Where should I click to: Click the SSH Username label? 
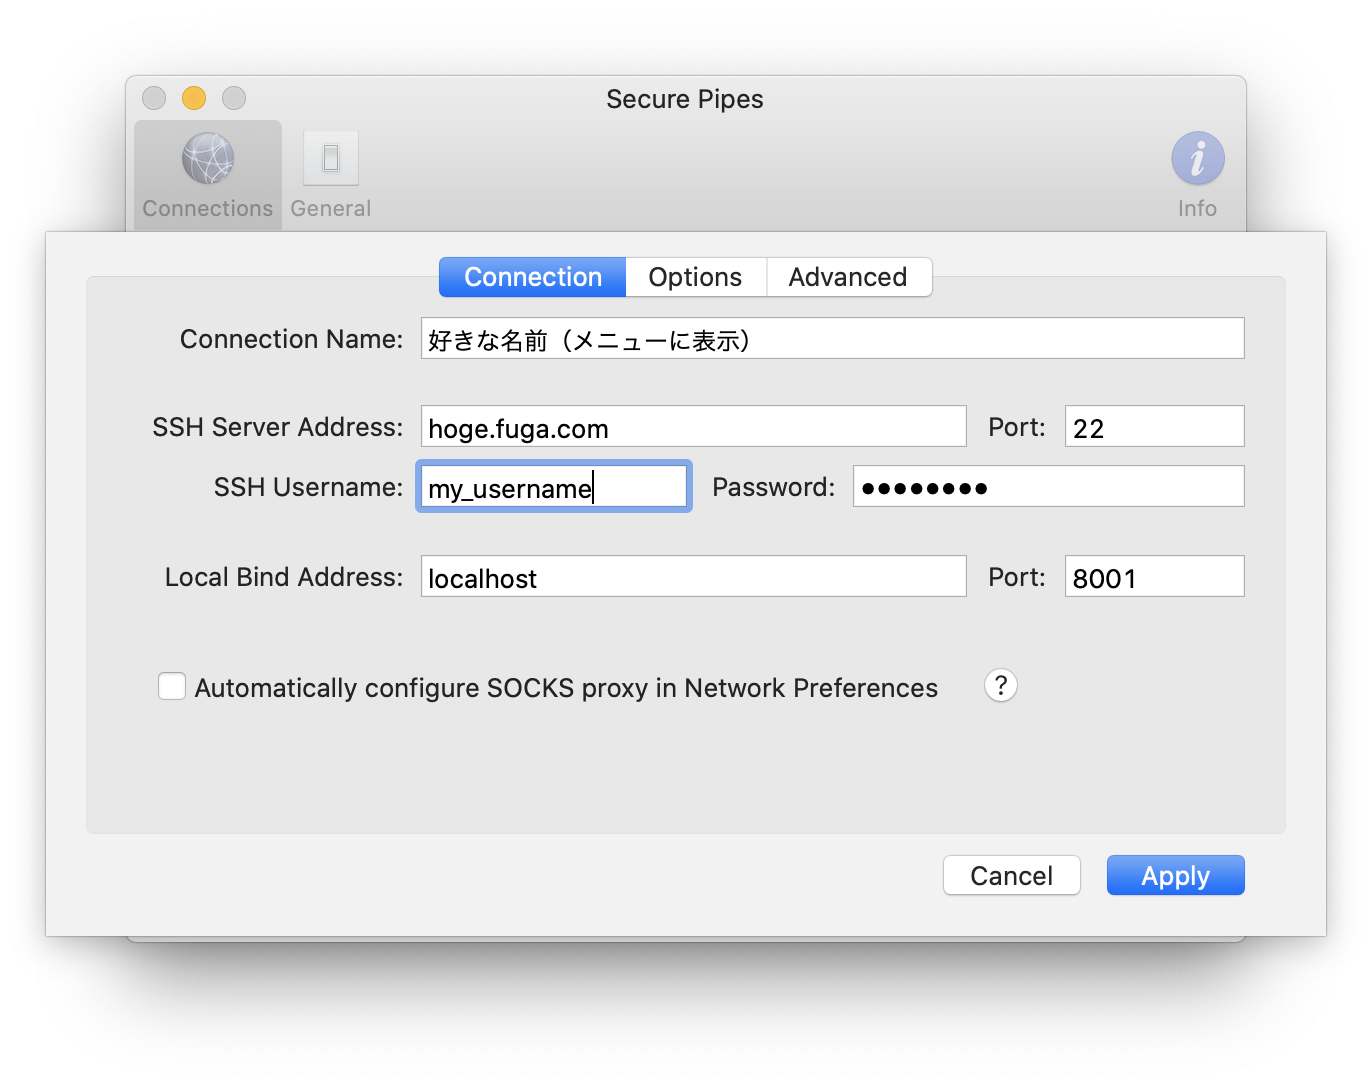[308, 488]
